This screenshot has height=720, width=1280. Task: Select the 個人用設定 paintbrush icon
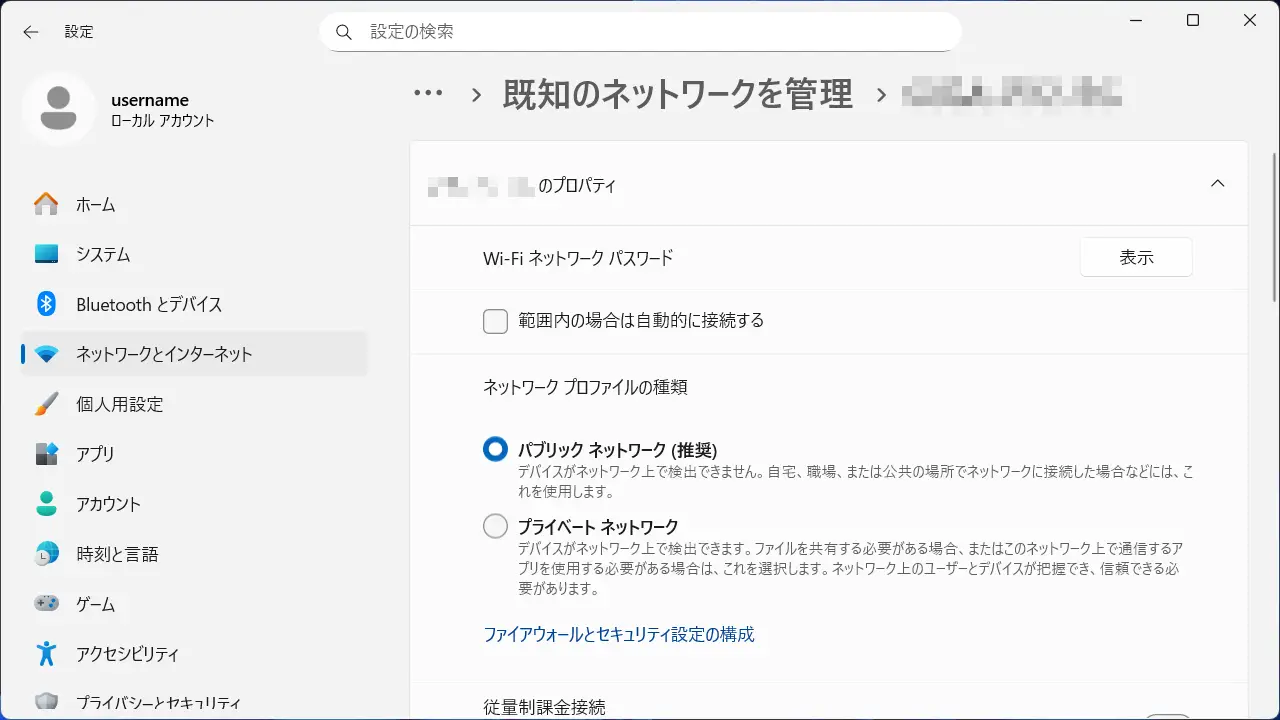pos(46,404)
